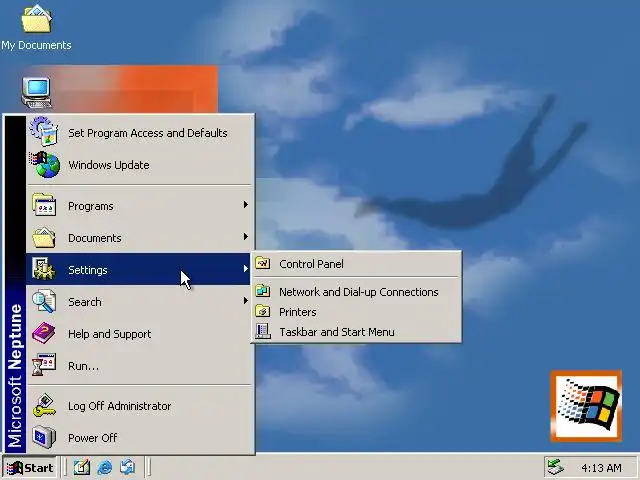
Task: Click the Run hourglass icon
Action: (44, 365)
